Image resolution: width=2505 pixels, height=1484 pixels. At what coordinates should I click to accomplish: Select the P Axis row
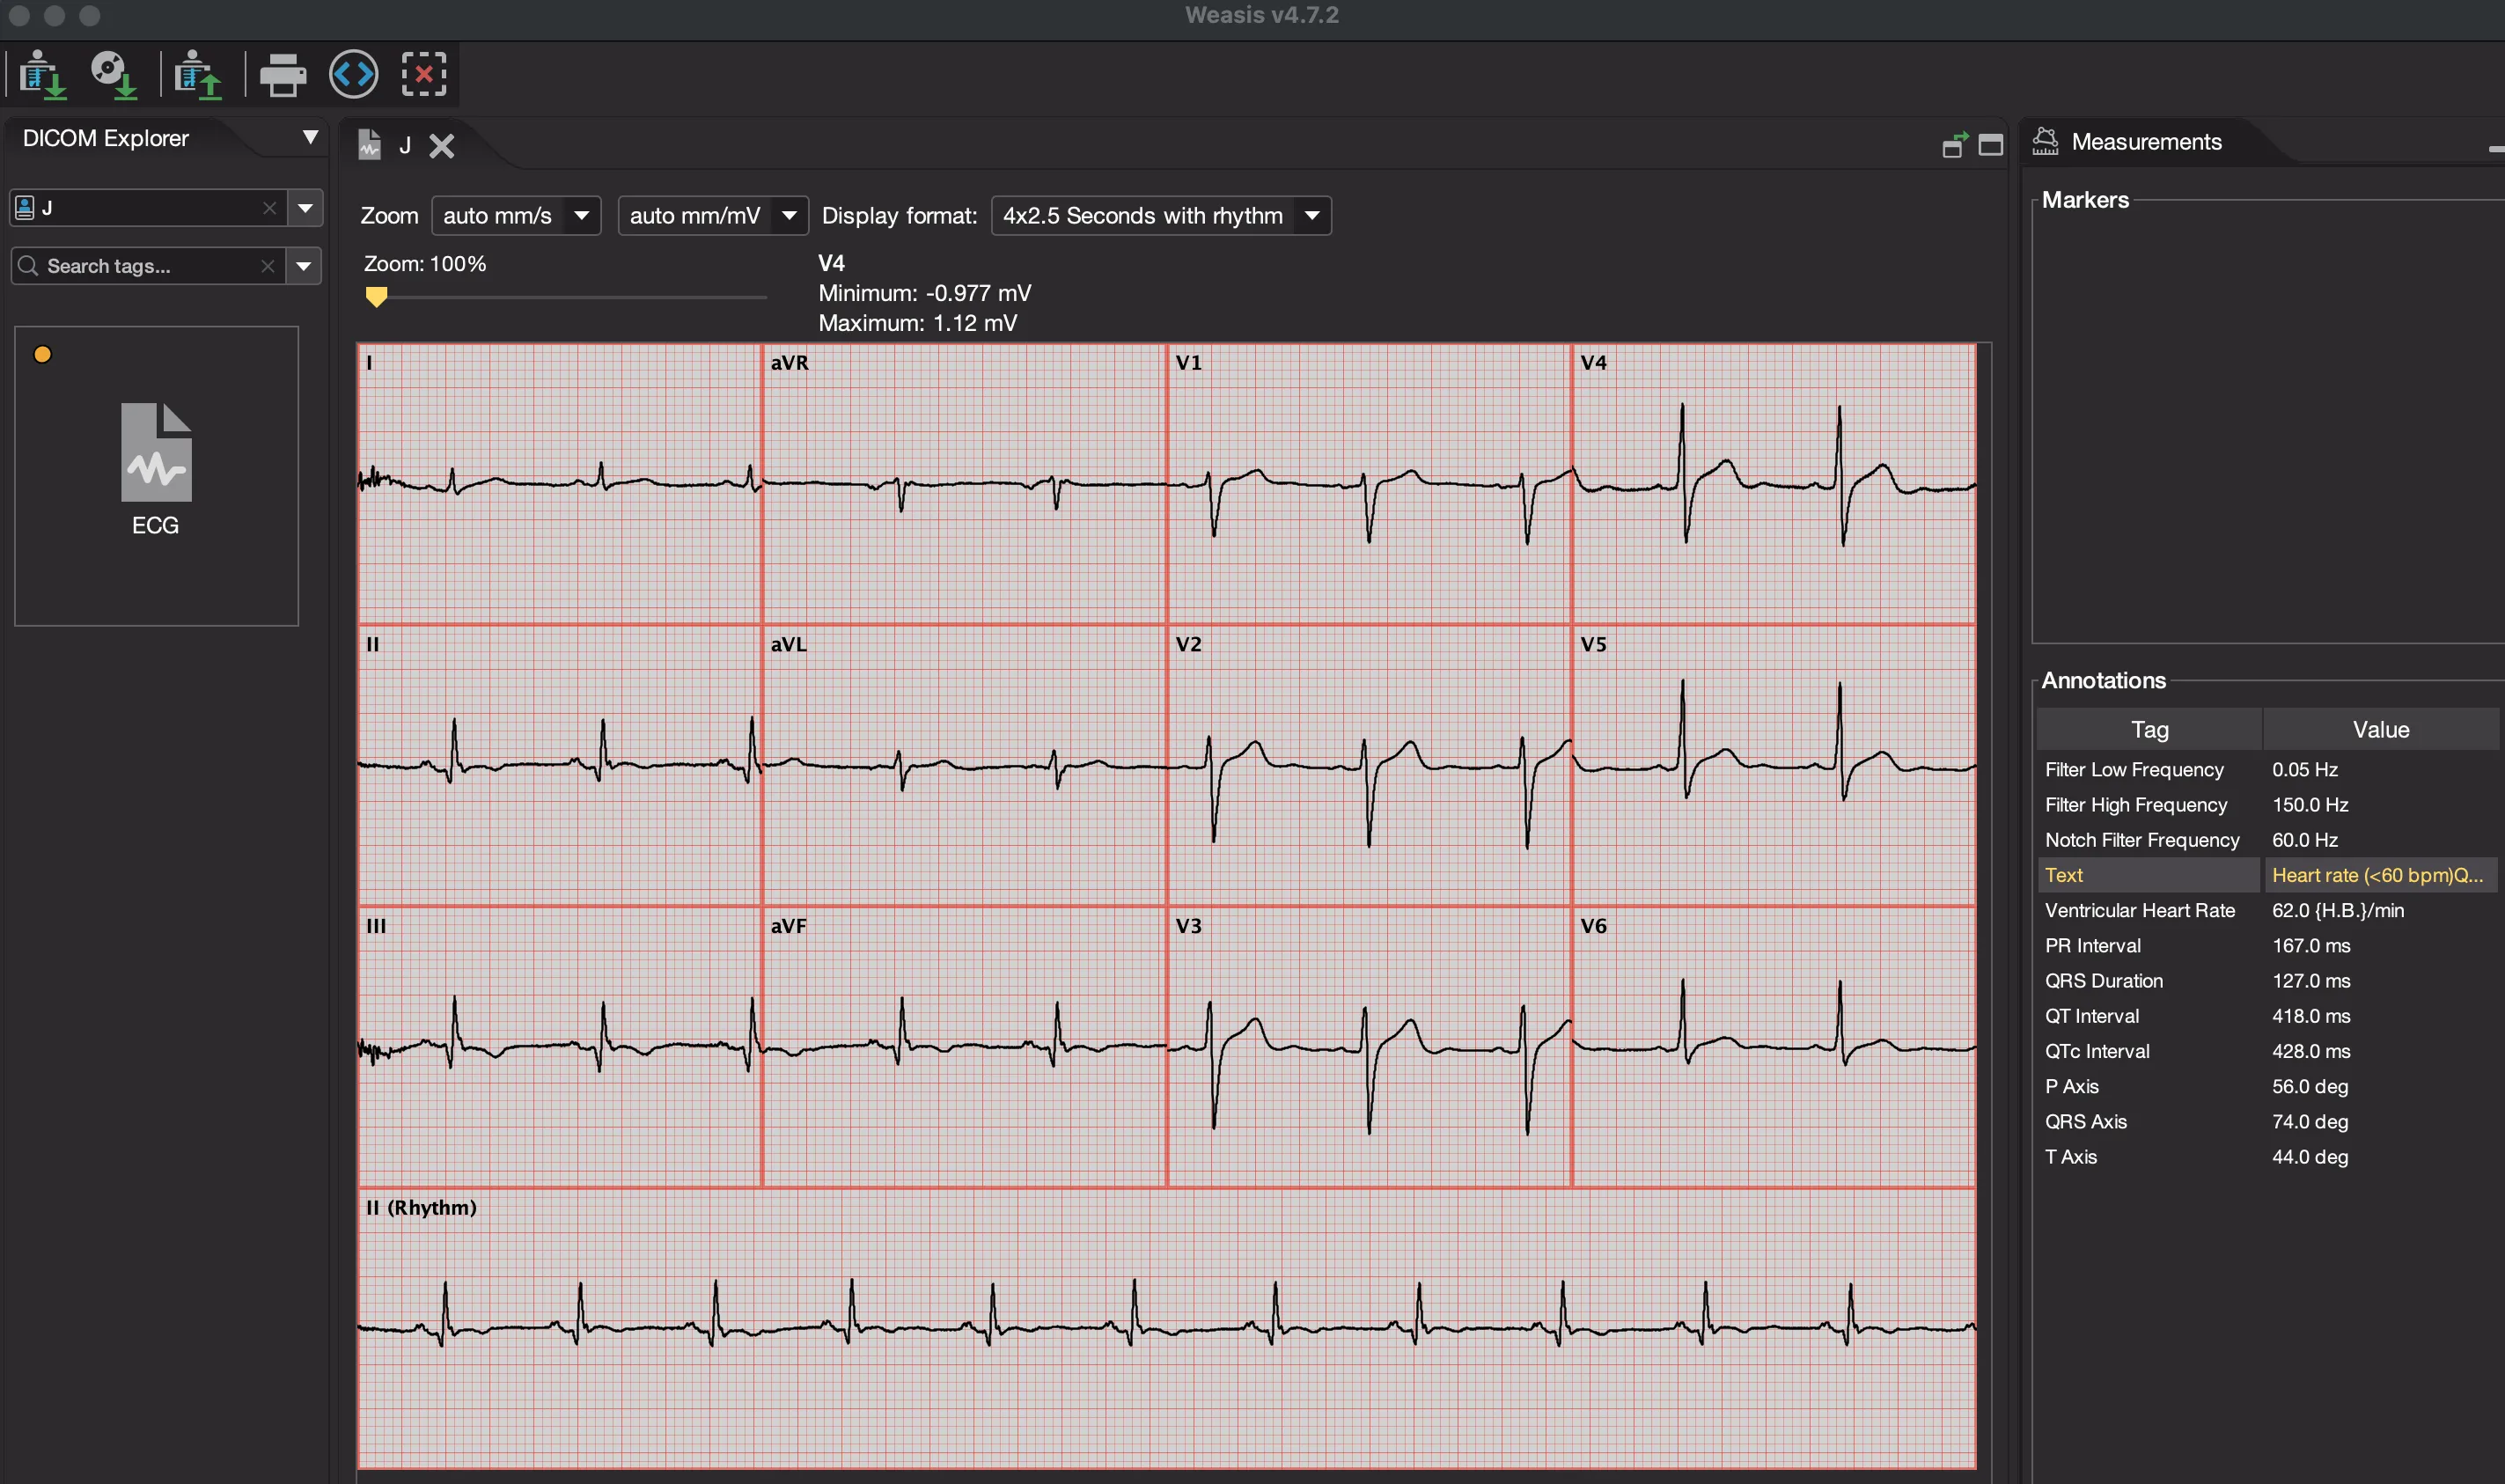pos(2268,1086)
